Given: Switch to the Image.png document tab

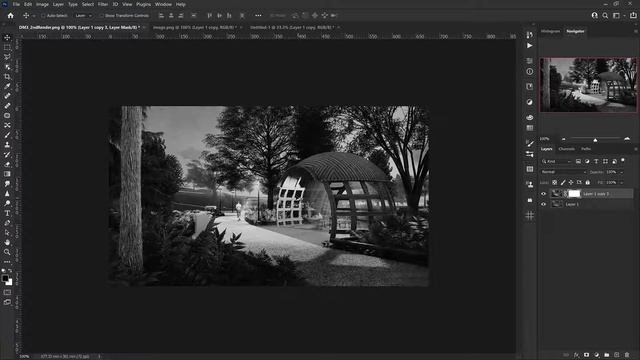Looking at the screenshot, I should pyautogui.click(x=194, y=27).
